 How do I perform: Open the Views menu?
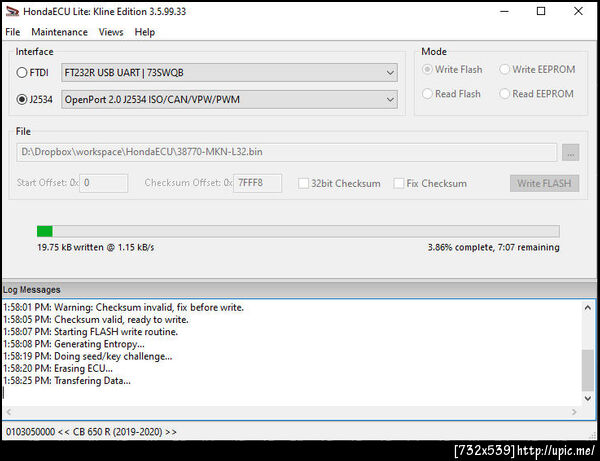click(111, 32)
